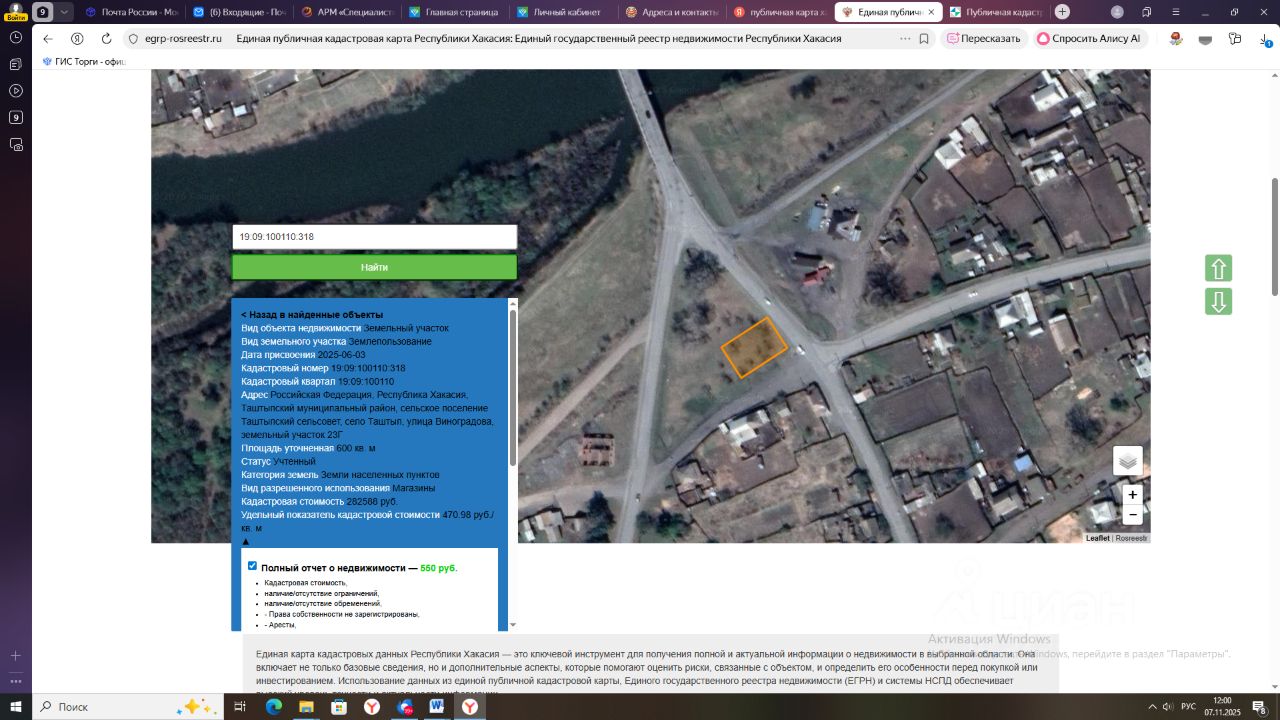Viewport: 1280px width, 720px height.
Task: Click the orange land parcel outline on map
Action: (x=754, y=347)
